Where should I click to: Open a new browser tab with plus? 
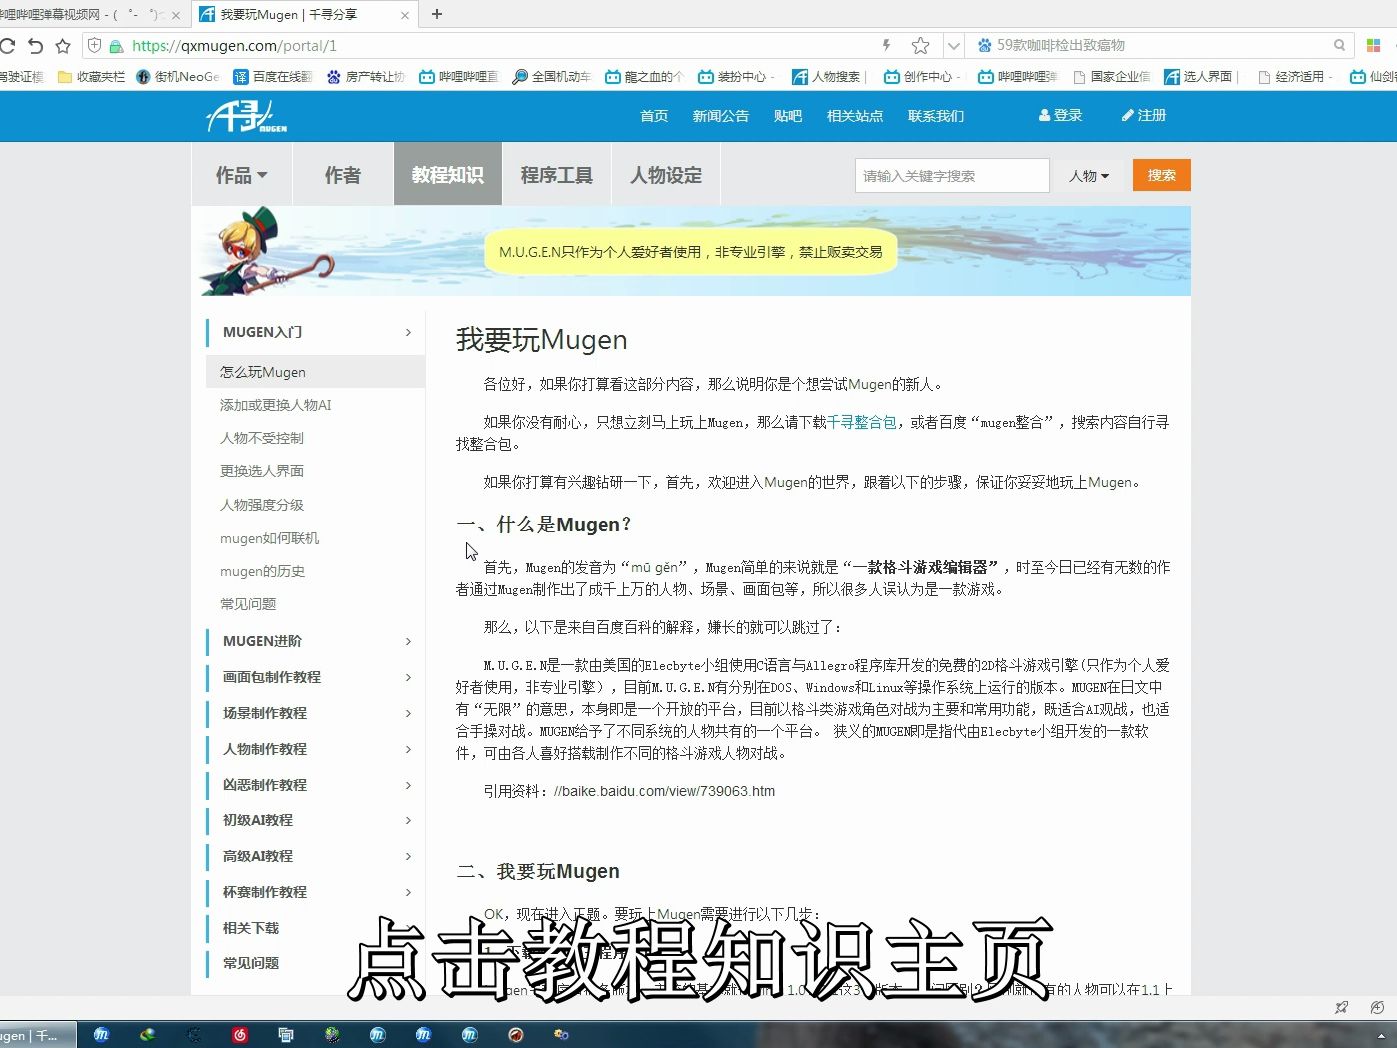(x=437, y=14)
